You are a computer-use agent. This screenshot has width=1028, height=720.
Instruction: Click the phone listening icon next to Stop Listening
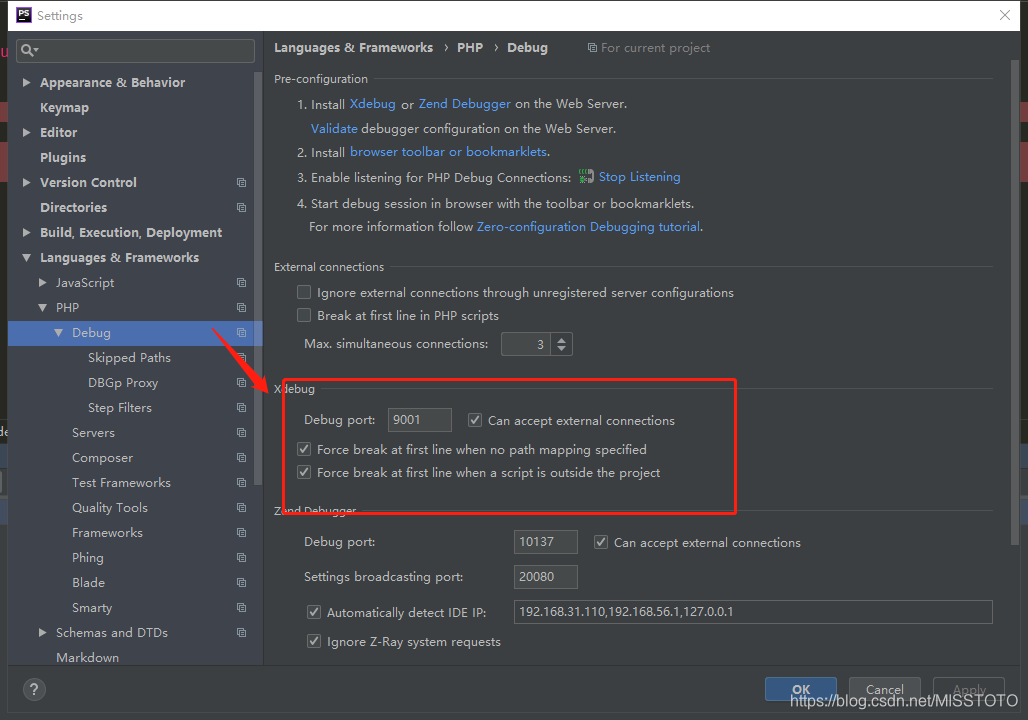point(585,176)
